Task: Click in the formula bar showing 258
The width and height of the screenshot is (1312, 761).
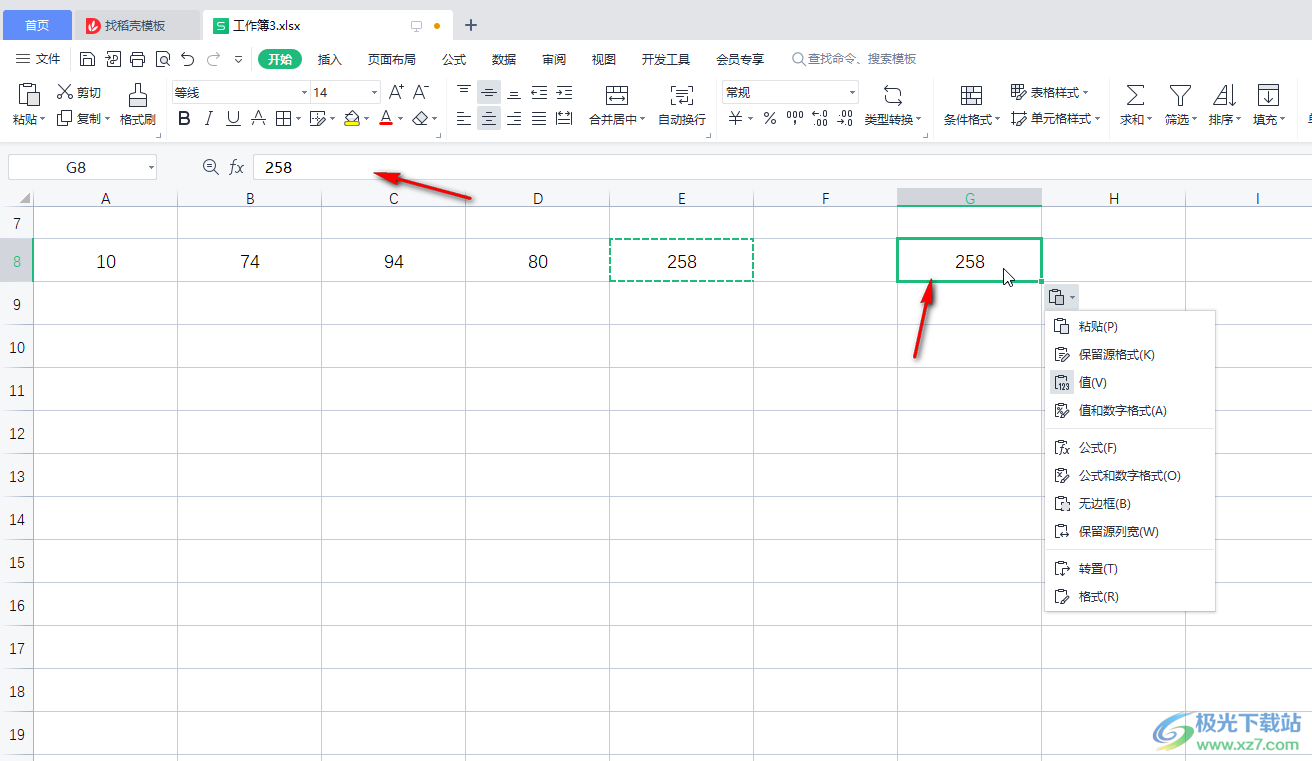Action: click(x=782, y=167)
